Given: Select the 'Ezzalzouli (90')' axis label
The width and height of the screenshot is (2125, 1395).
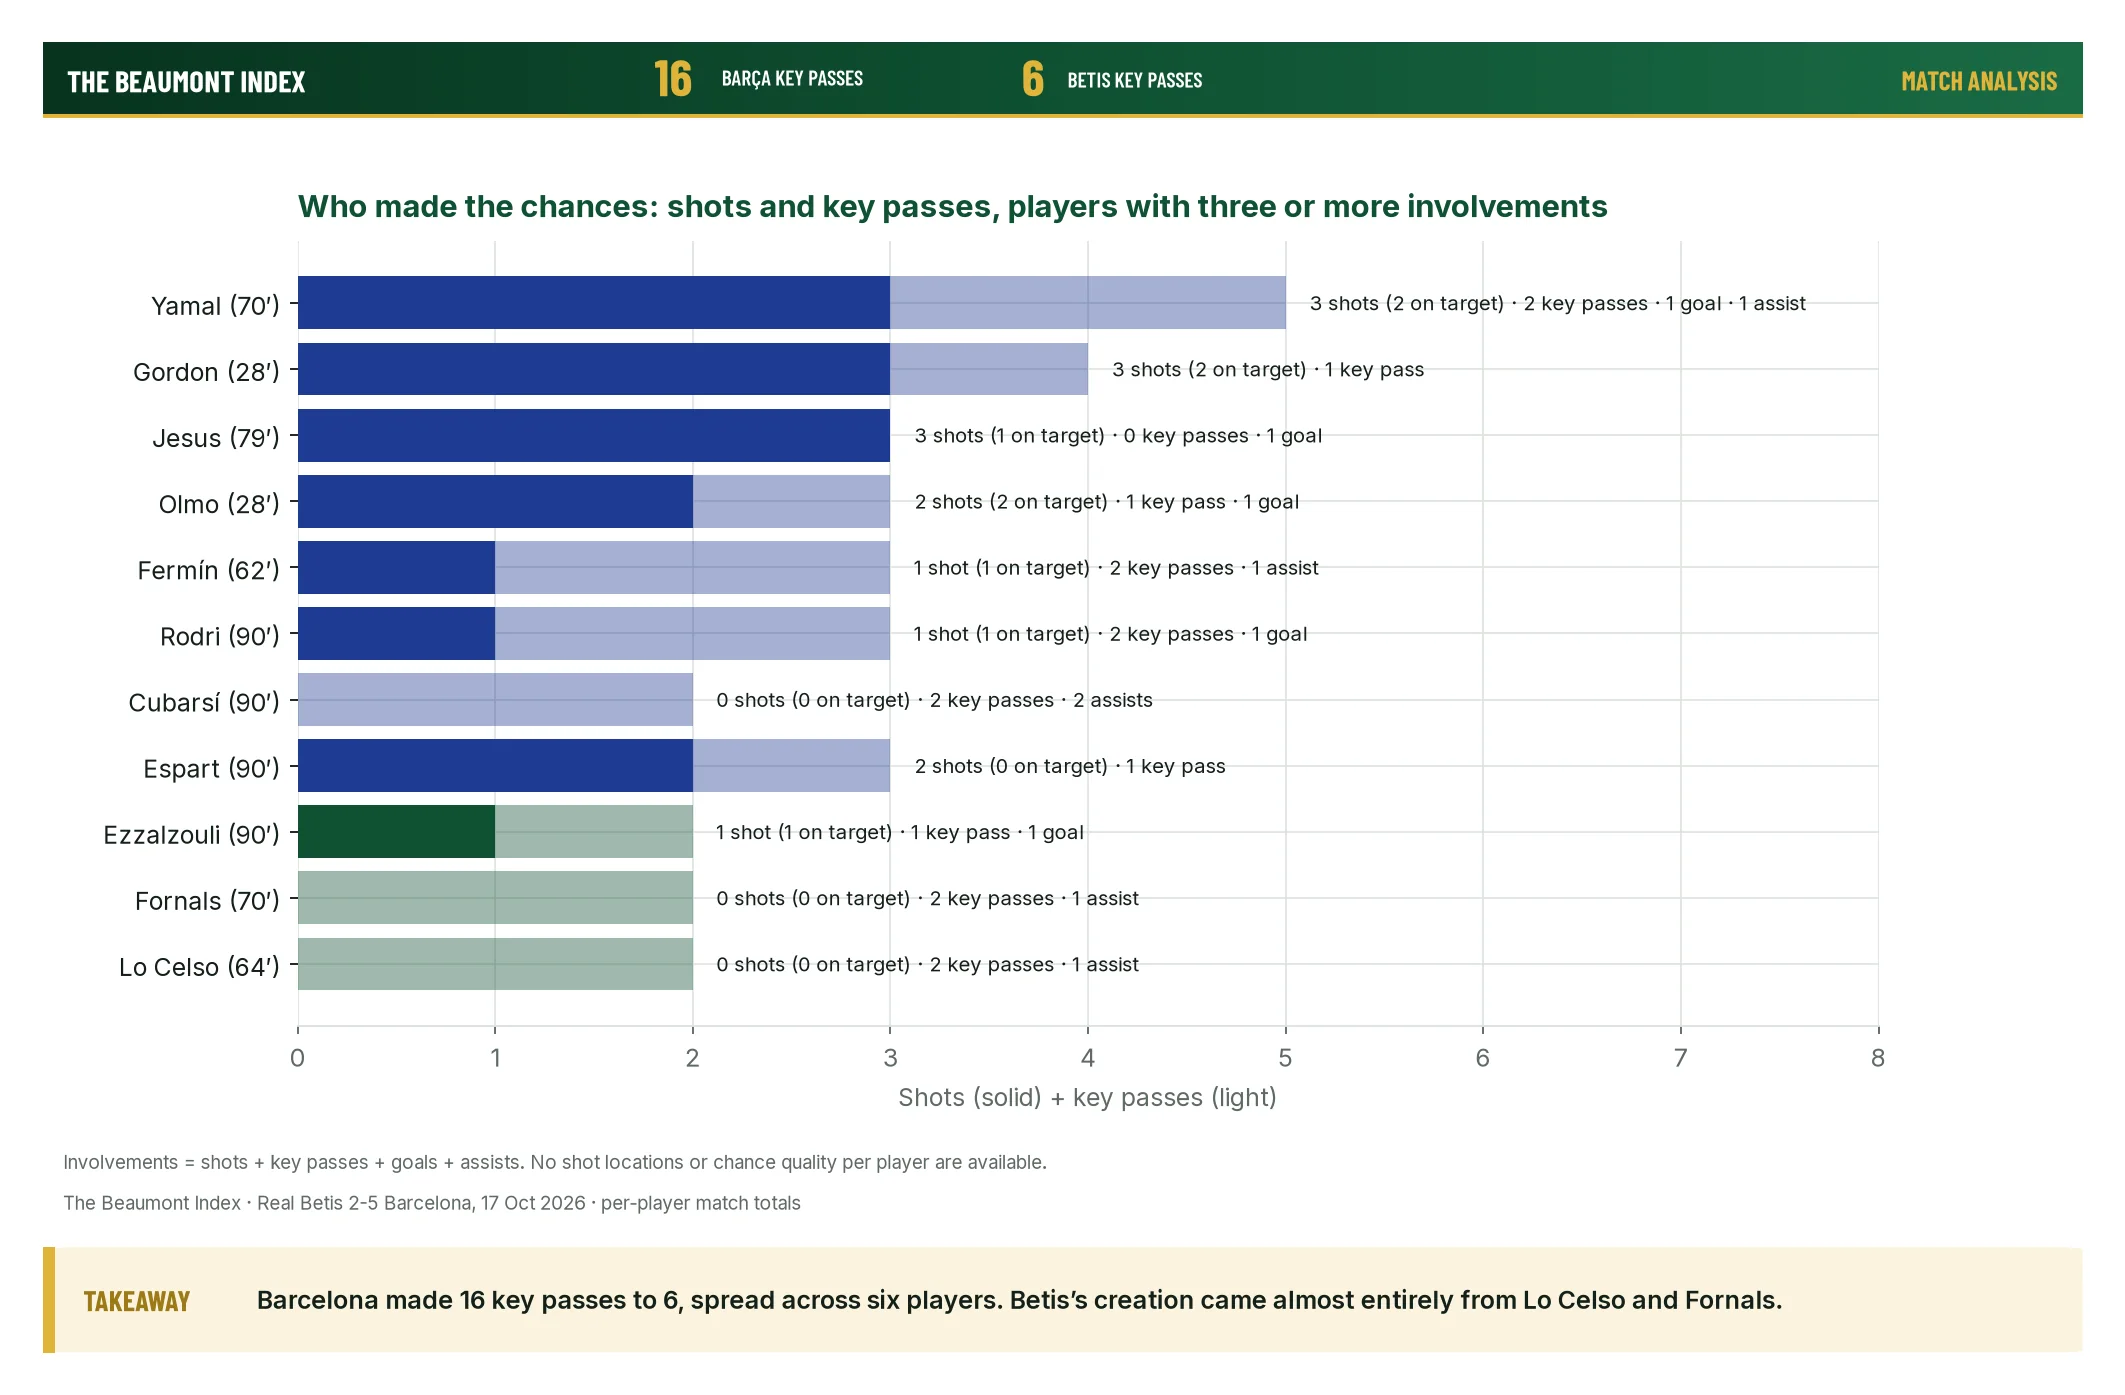Looking at the screenshot, I should (192, 834).
